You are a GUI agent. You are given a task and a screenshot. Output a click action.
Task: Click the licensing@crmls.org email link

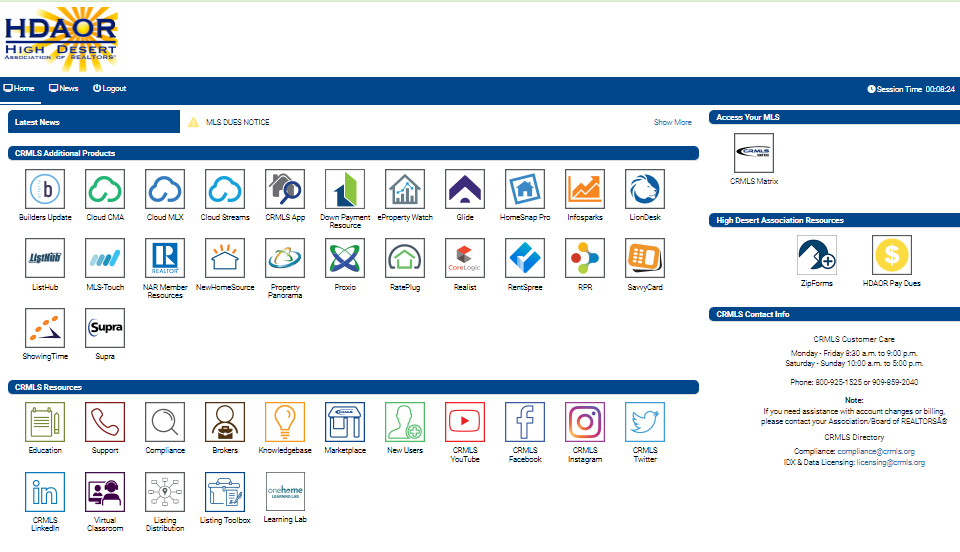(890, 463)
